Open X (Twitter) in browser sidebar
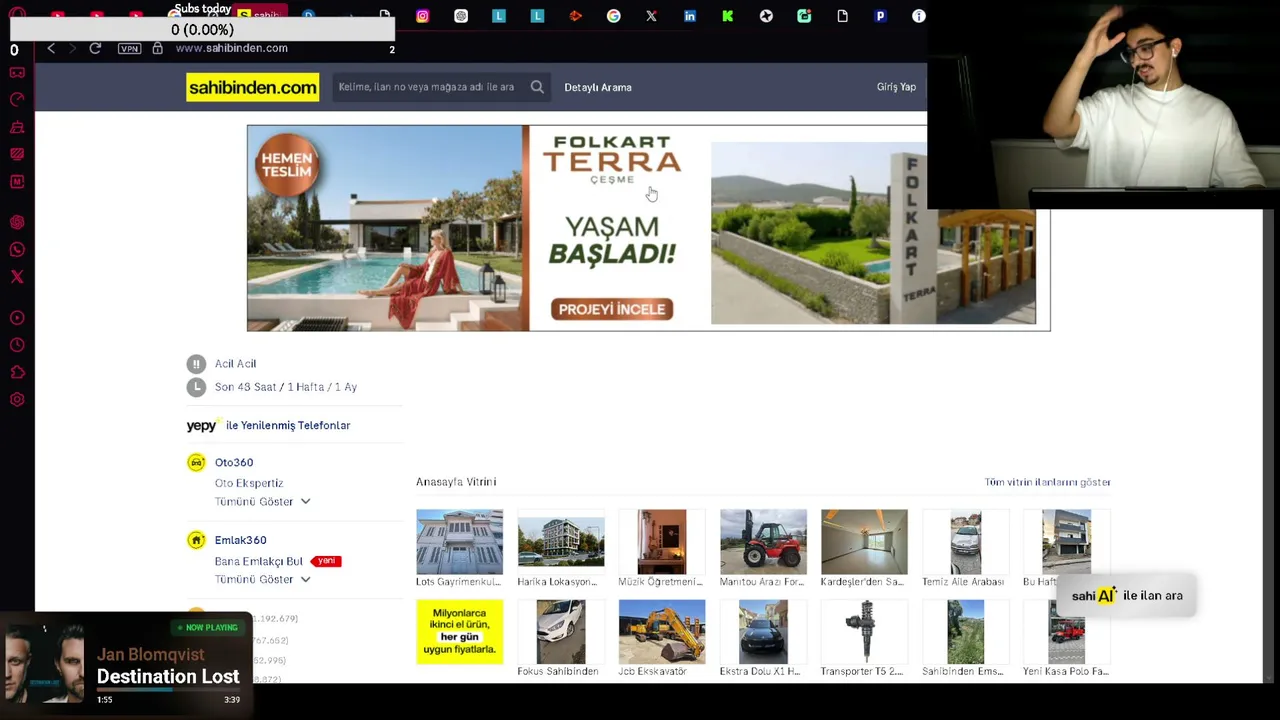Viewport: 1280px width, 720px height. [17, 277]
